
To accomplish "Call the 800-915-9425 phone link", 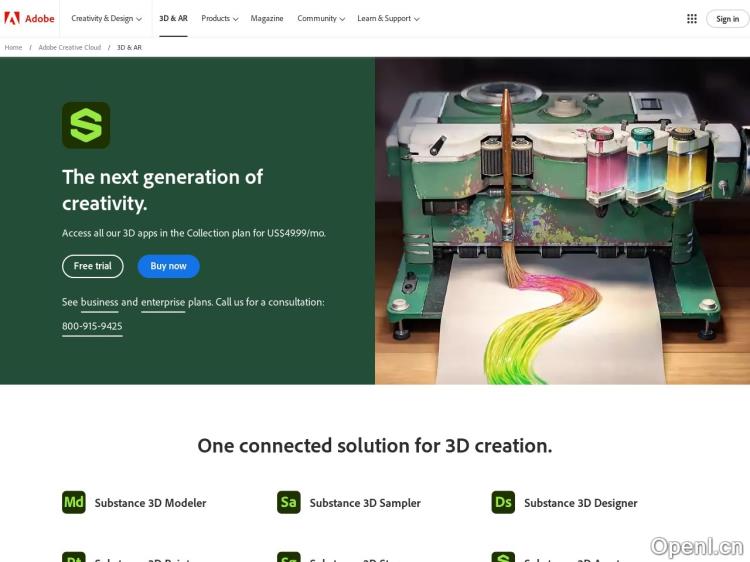I will coord(92,326).
